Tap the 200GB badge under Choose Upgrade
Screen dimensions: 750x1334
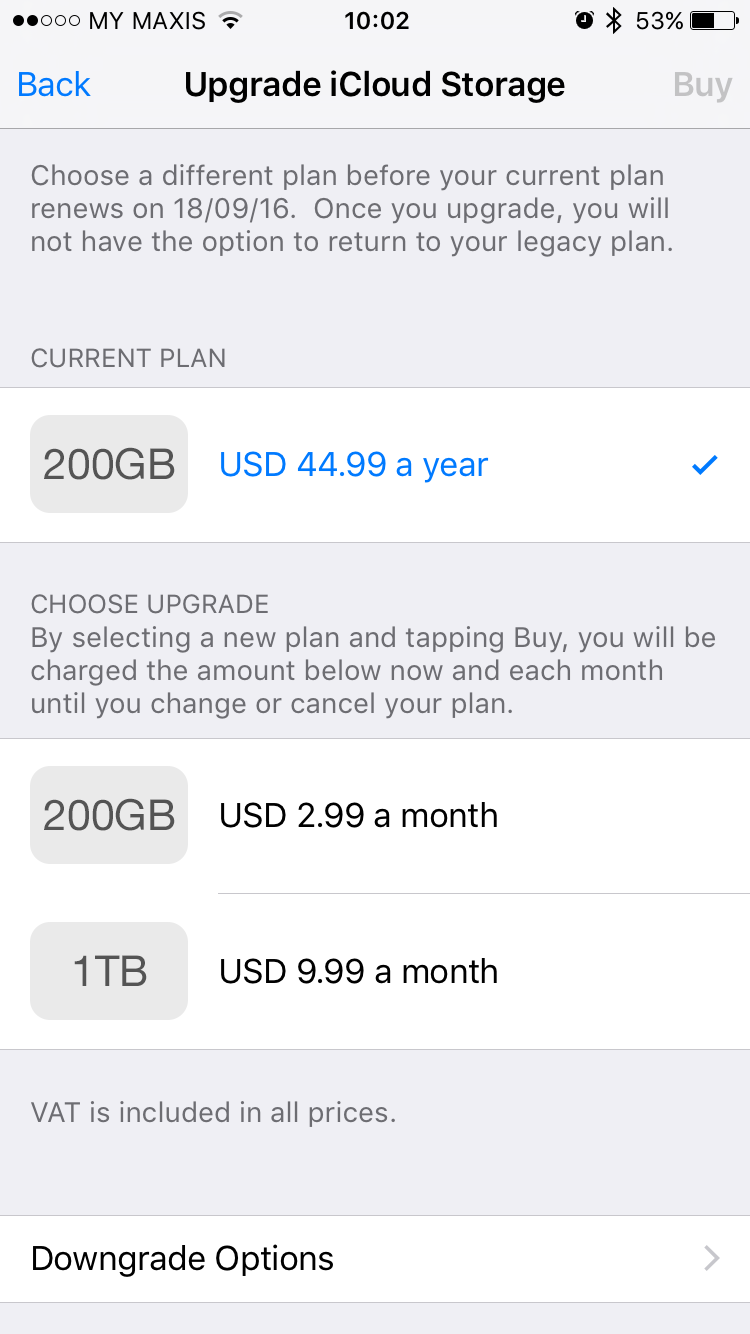pyautogui.click(x=109, y=816)
